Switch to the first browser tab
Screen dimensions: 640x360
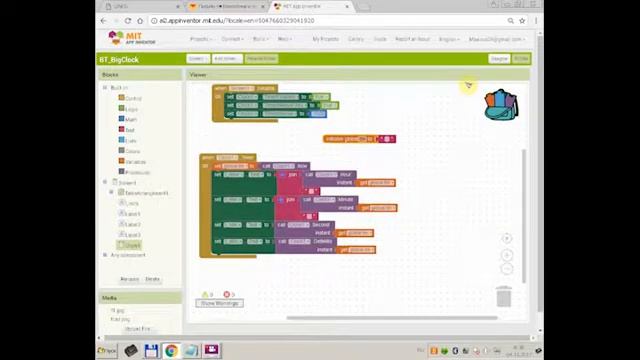click(x=142, y=7)
